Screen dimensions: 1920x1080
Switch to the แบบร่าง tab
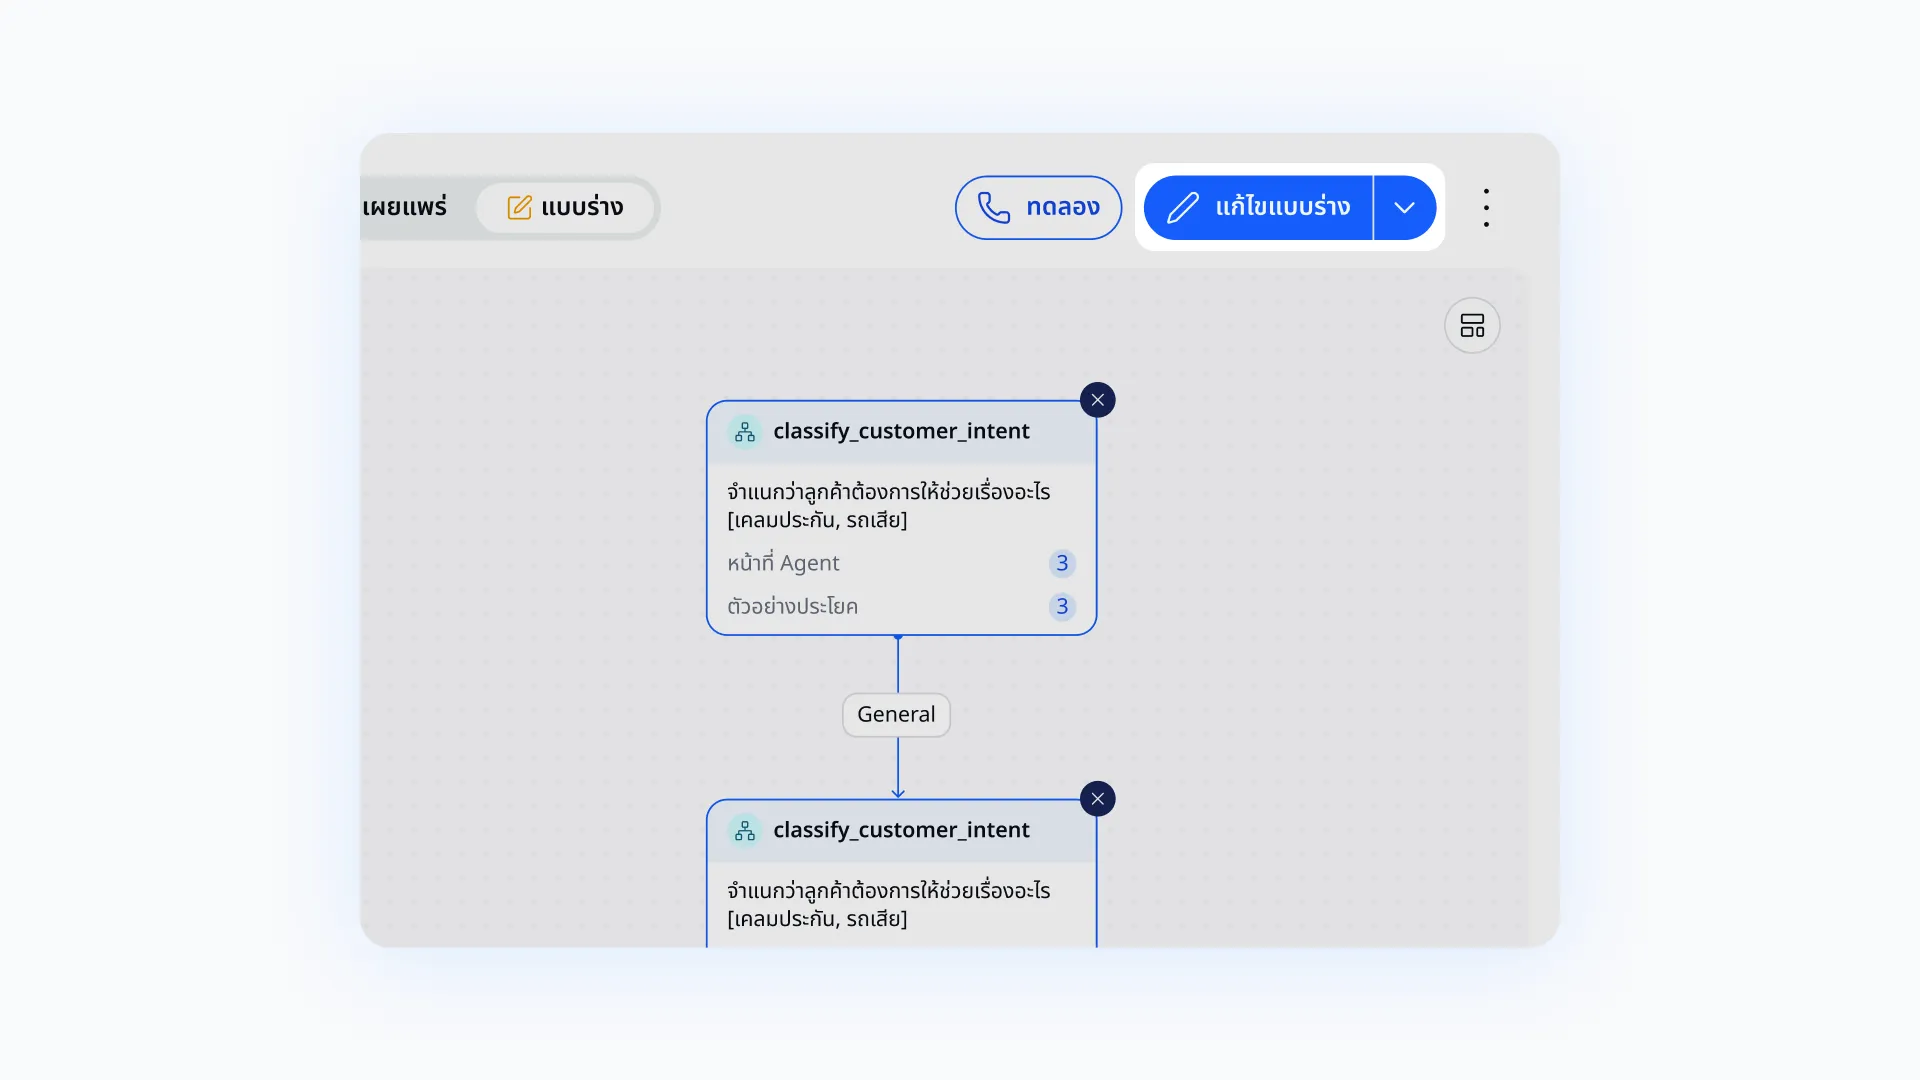[565, 207]
